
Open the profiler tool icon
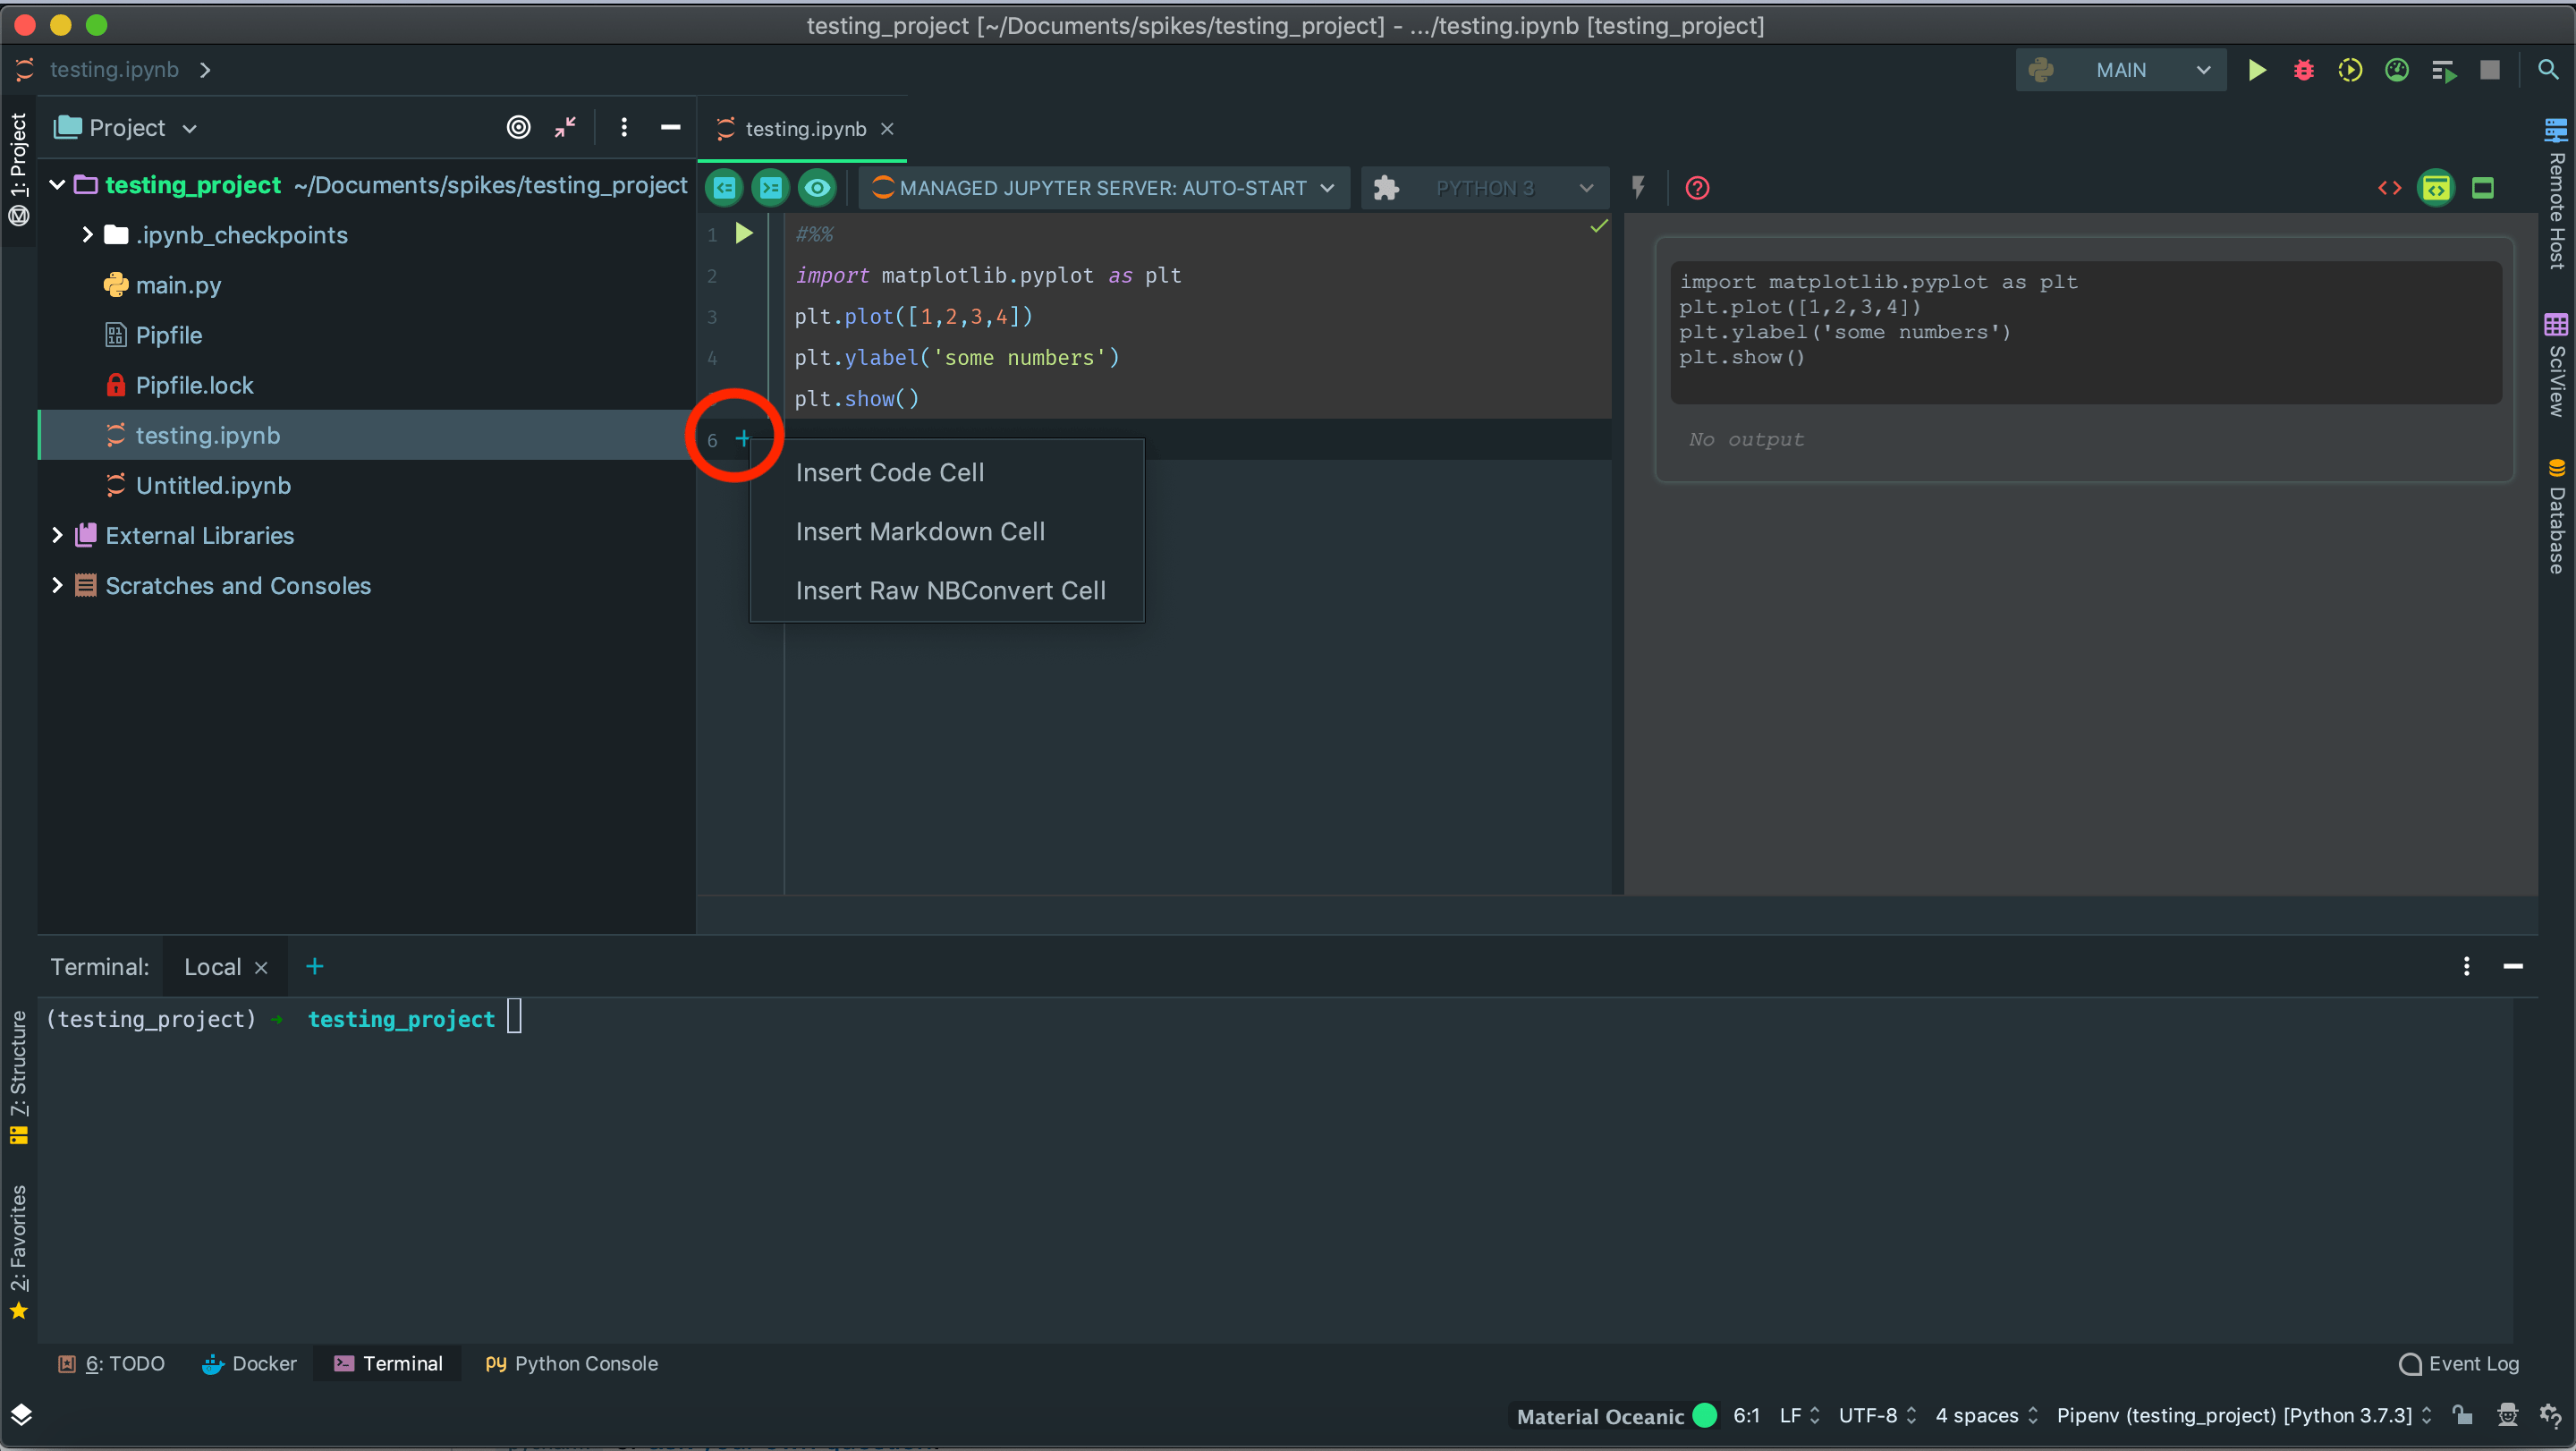pyautogui.click(x=2398, y=70)
